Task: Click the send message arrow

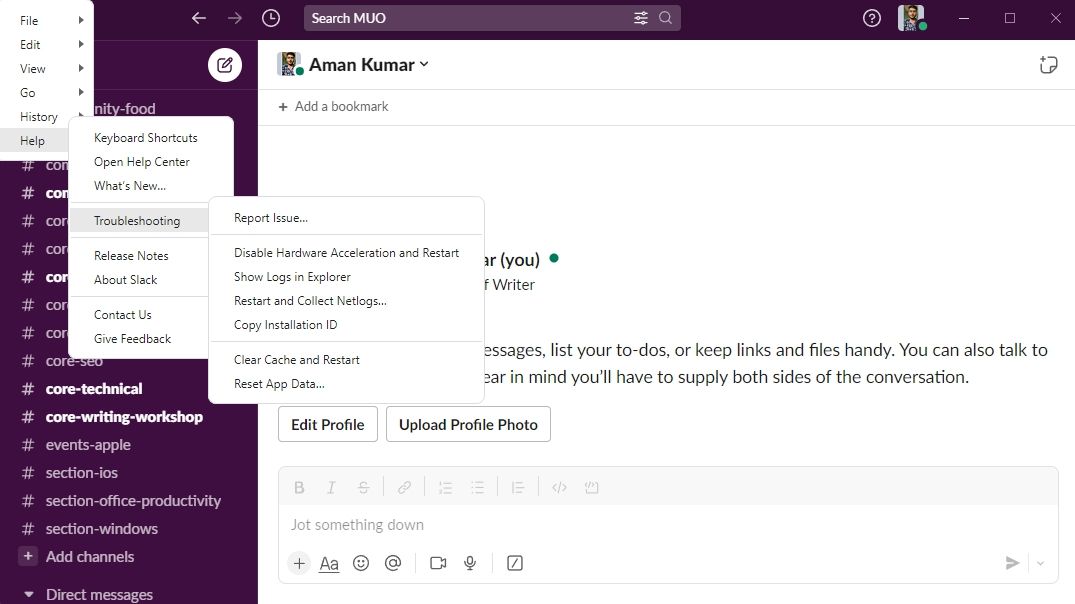Action: pyautogui.click(x=1012, y=563)
